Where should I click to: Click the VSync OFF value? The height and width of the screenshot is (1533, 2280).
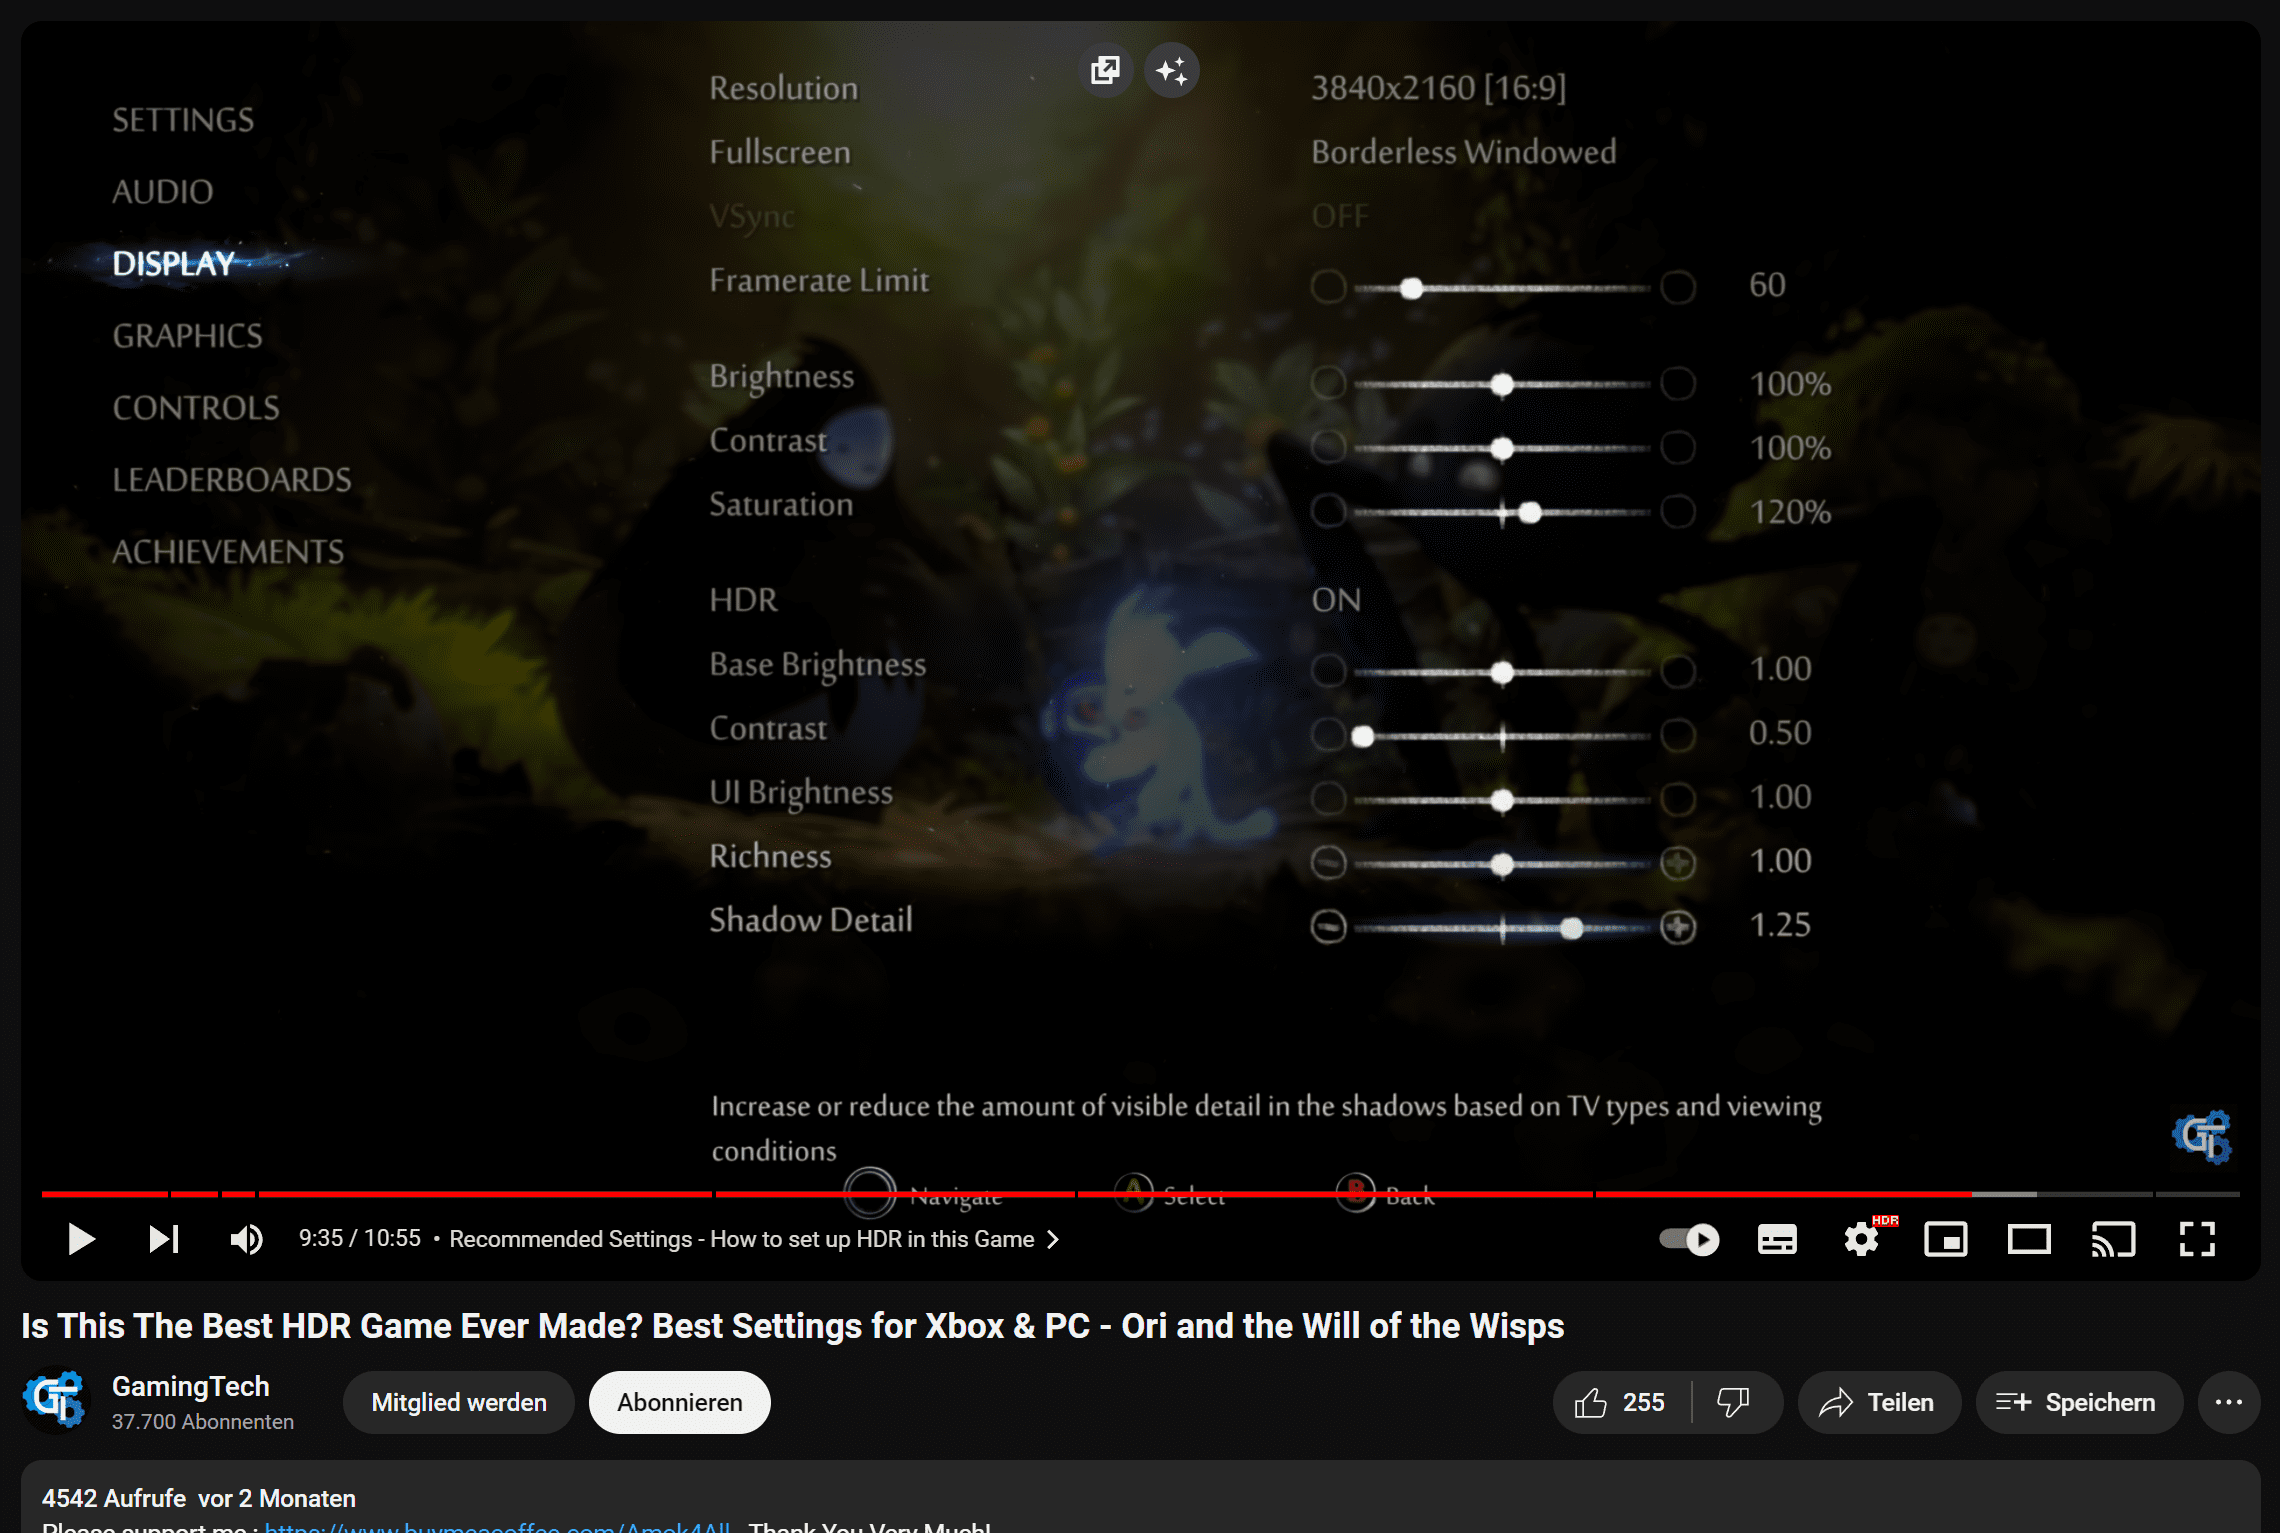(x=1340, y=216)
